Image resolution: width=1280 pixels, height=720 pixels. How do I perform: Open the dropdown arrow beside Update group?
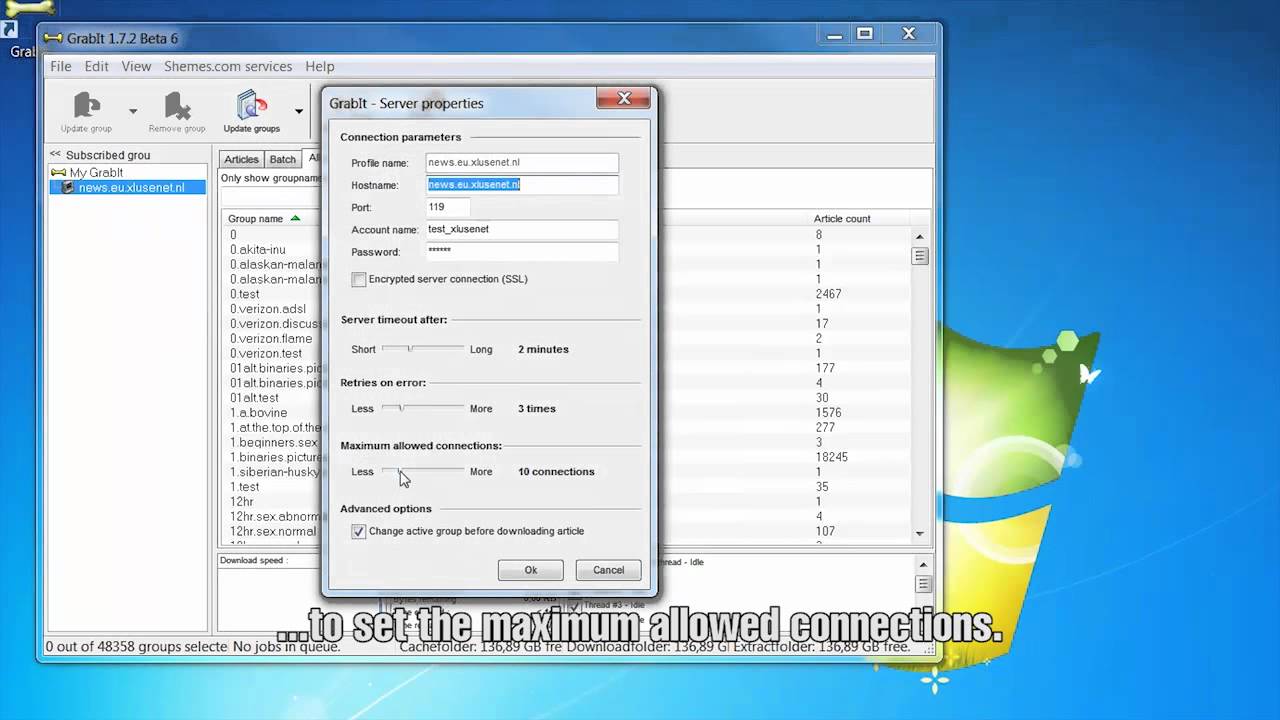(x=133, y=111)
